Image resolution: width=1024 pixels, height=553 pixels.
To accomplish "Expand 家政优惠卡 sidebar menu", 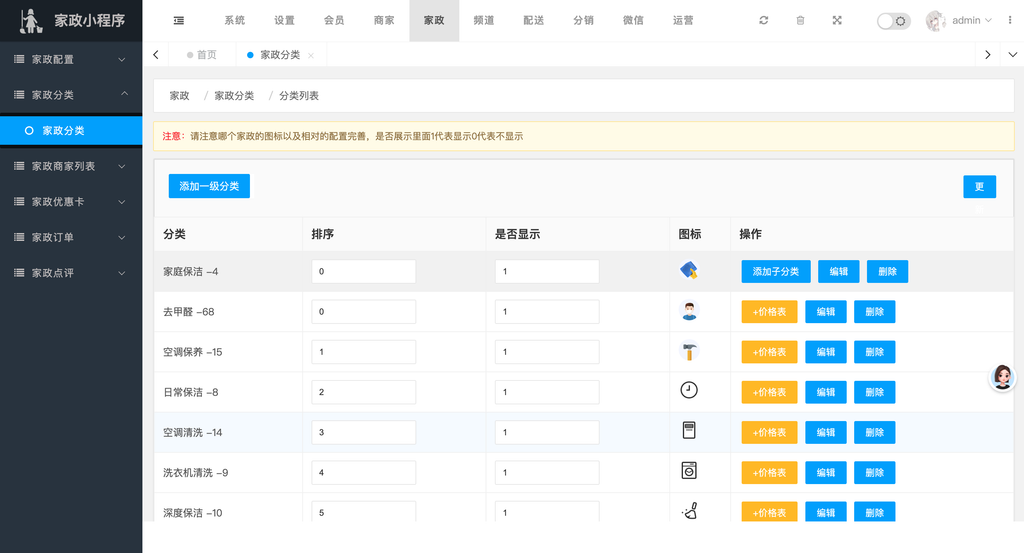I will (x=71, y=202).
